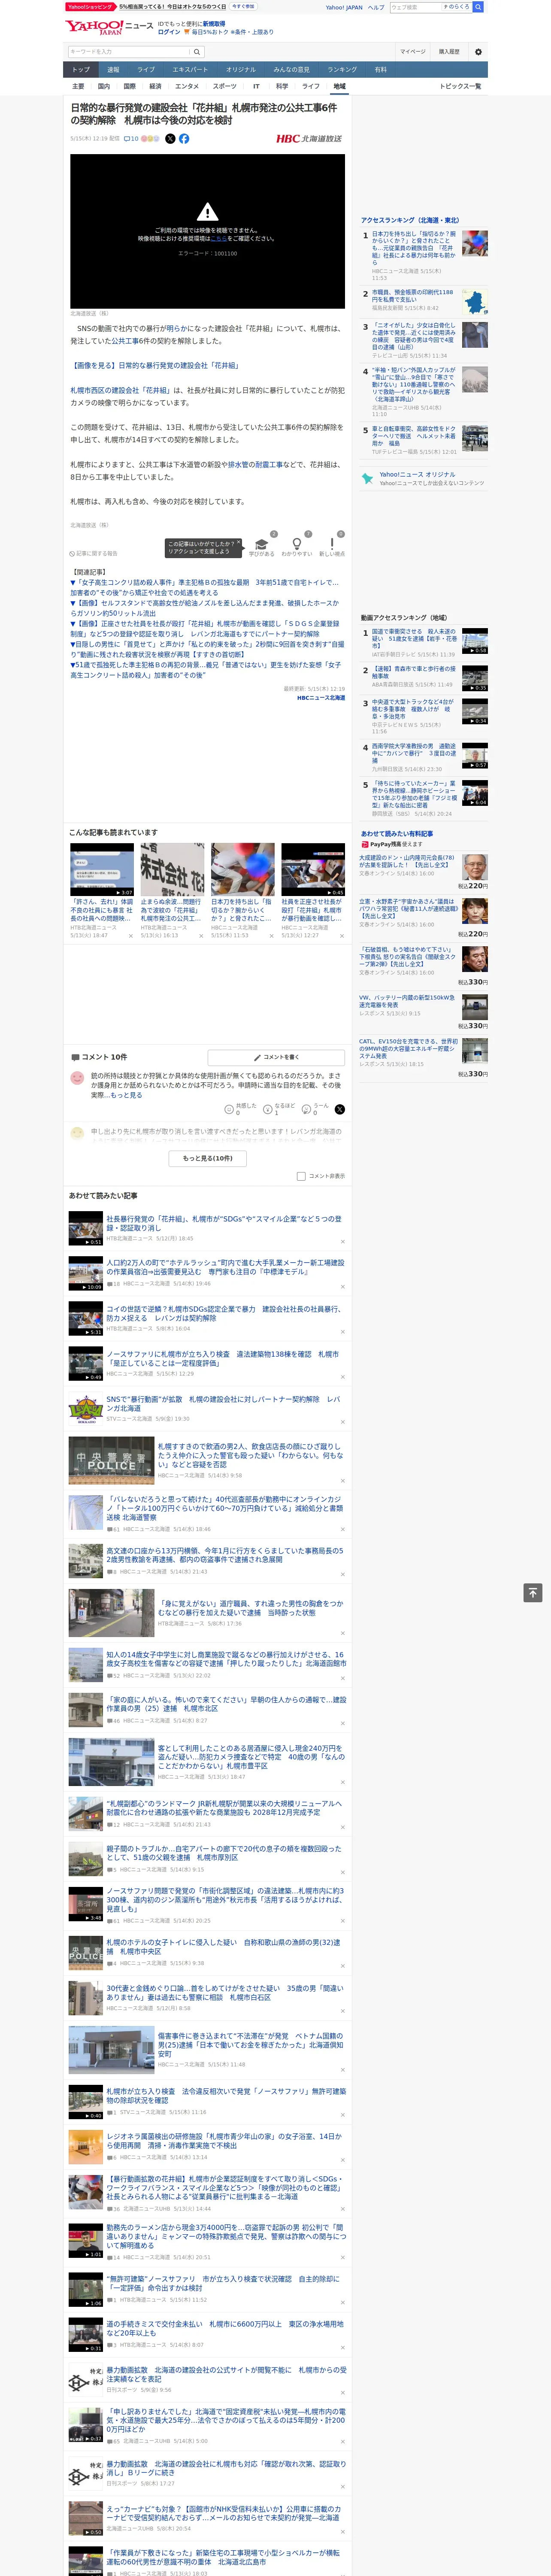Select the ライブ main tab
The width and height of the screenshot is (551, 2576).
(x=146, y=70)
